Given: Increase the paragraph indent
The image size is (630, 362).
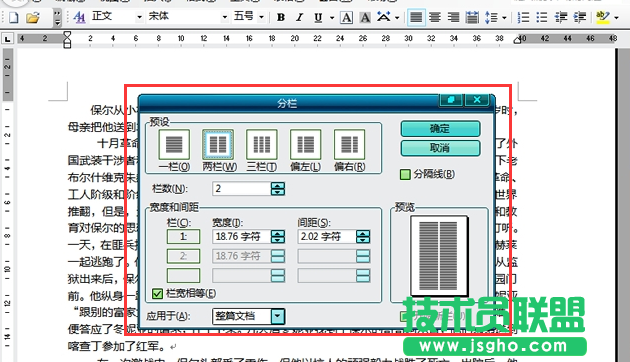Looking at the screenshot, I should tap(579, 17).
